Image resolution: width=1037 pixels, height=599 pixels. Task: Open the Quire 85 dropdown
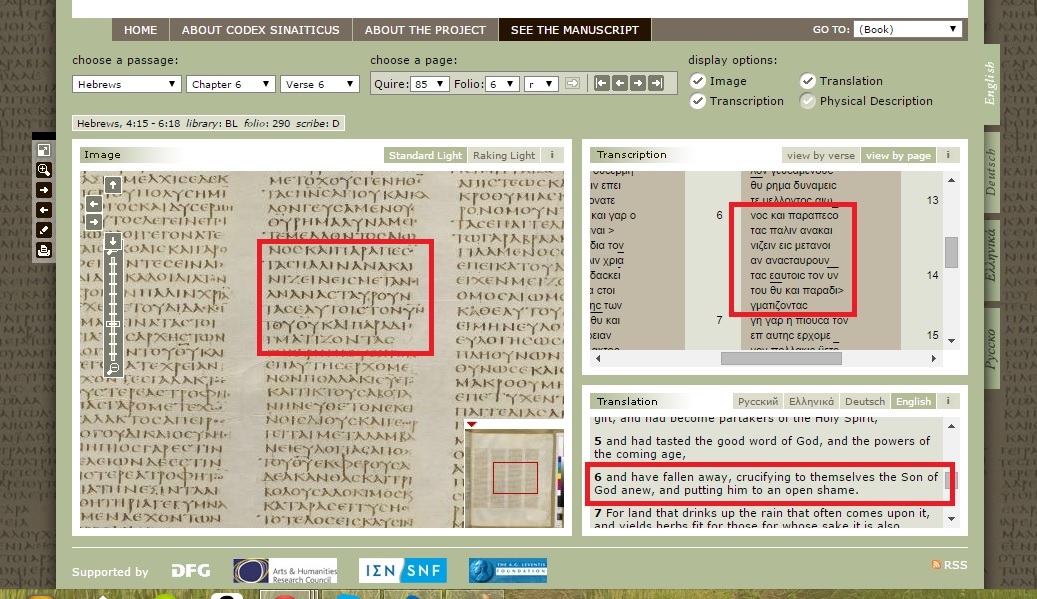430,84
